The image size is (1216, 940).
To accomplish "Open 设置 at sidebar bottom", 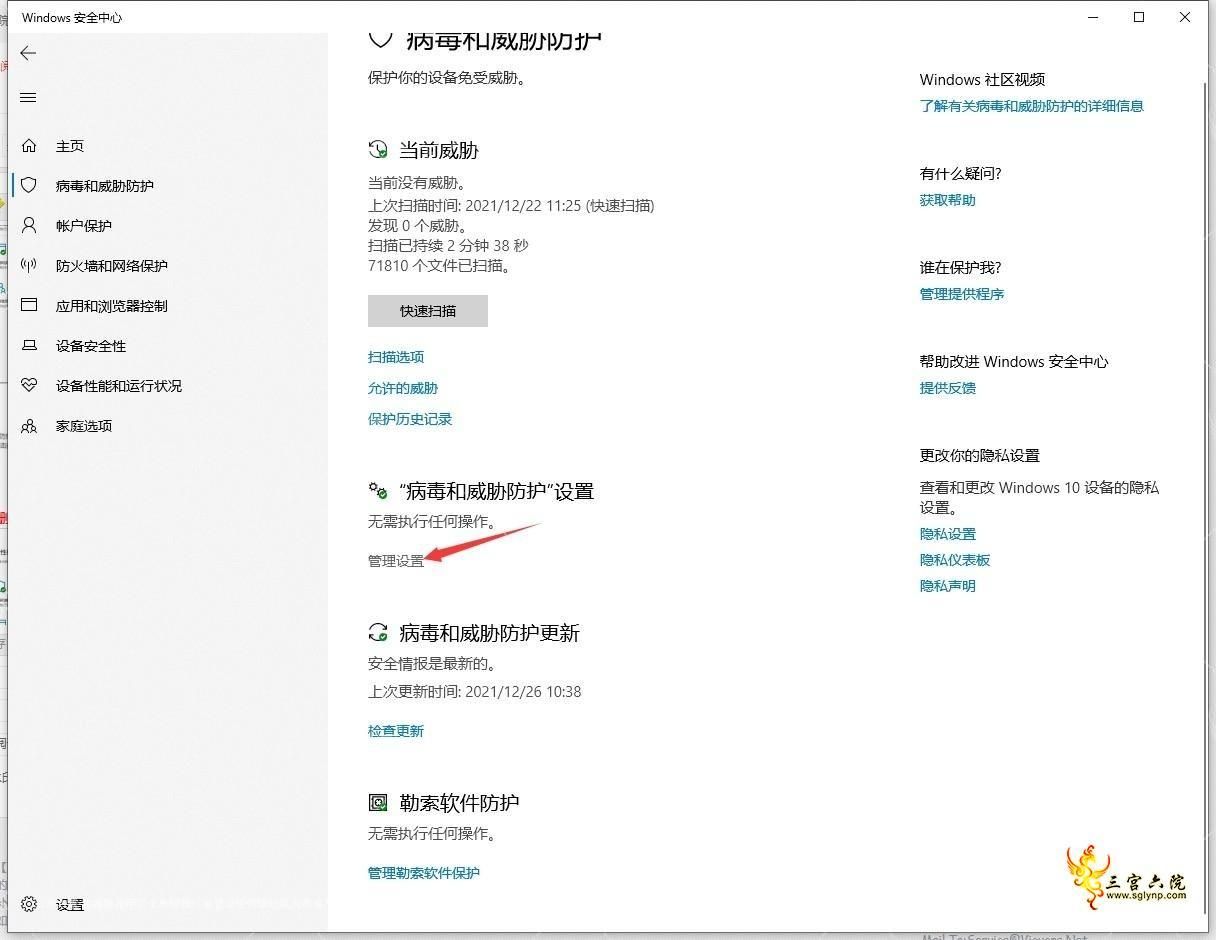I will pos(70,905).
